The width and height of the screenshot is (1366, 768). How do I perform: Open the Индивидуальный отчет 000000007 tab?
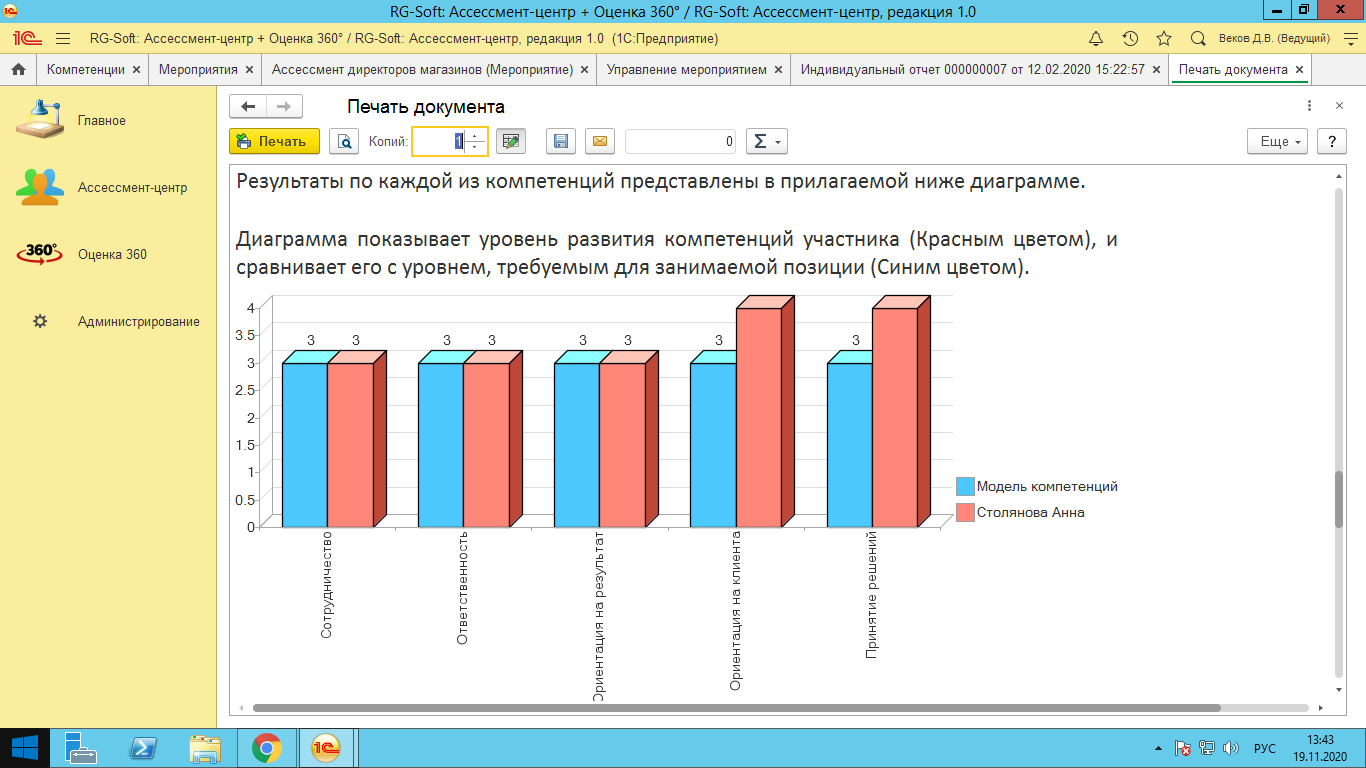point(973,70)
